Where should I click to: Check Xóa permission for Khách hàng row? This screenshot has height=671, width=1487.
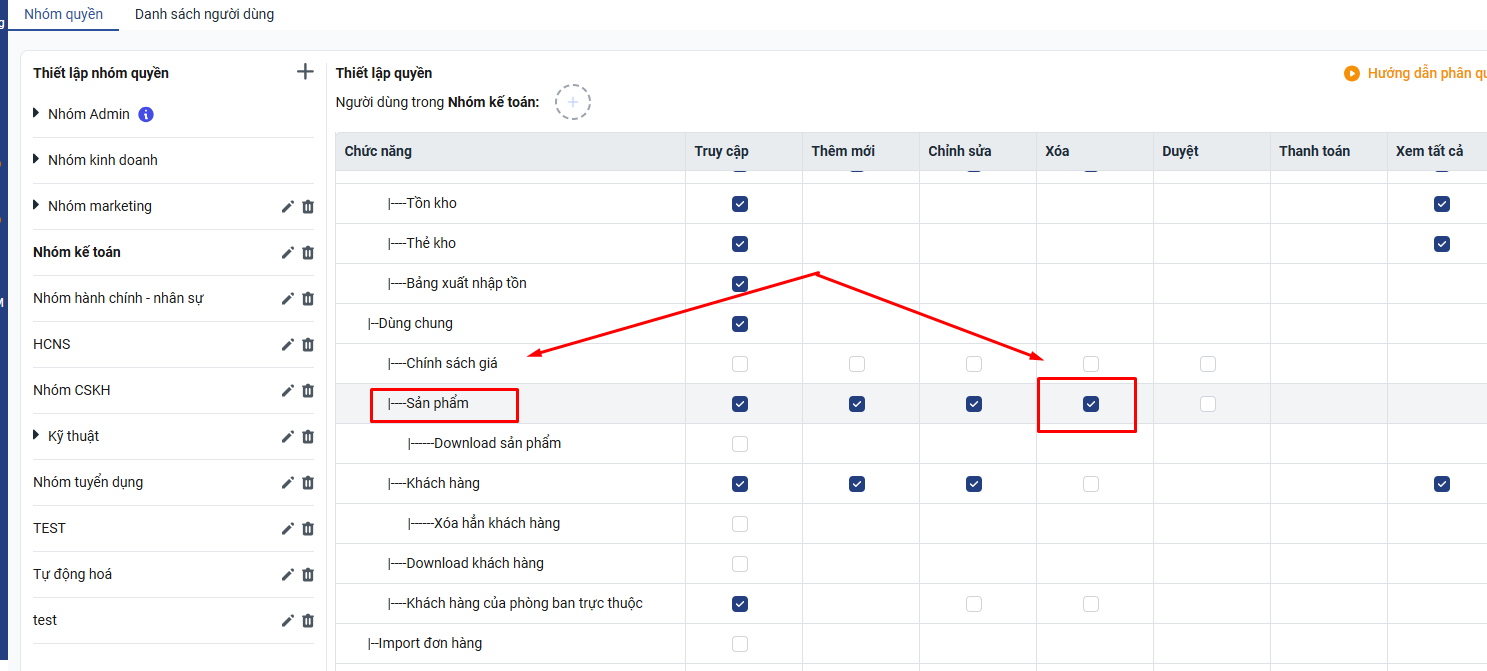tap(1091, 484)
